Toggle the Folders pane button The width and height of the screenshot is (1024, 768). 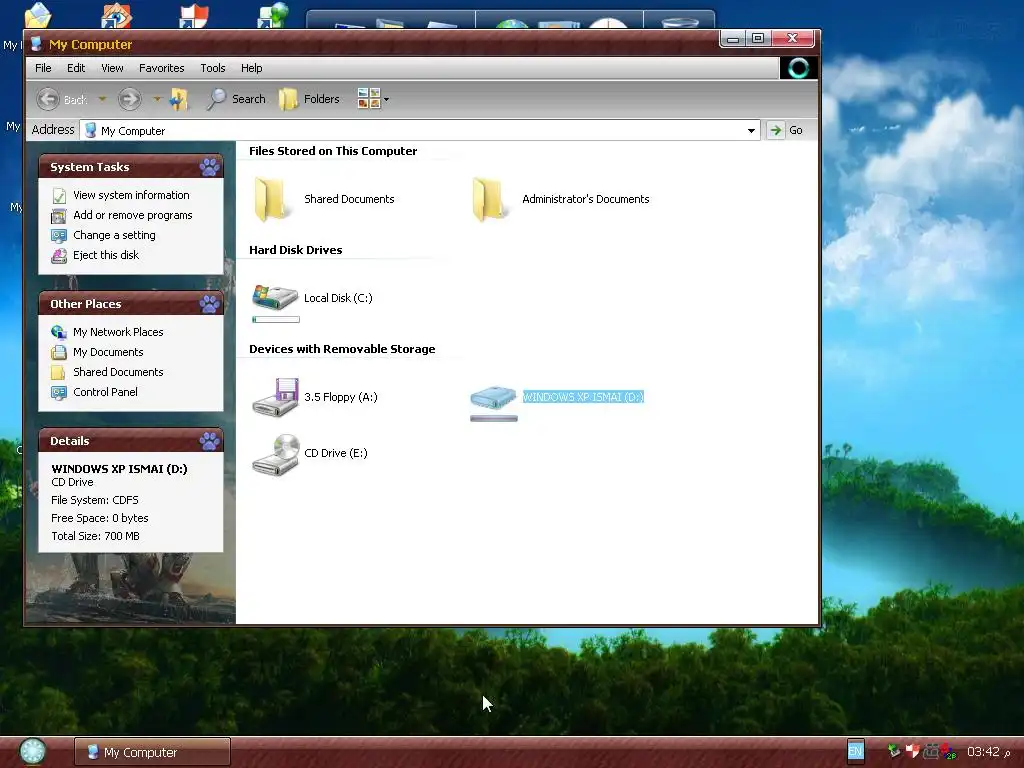point(310,99)
